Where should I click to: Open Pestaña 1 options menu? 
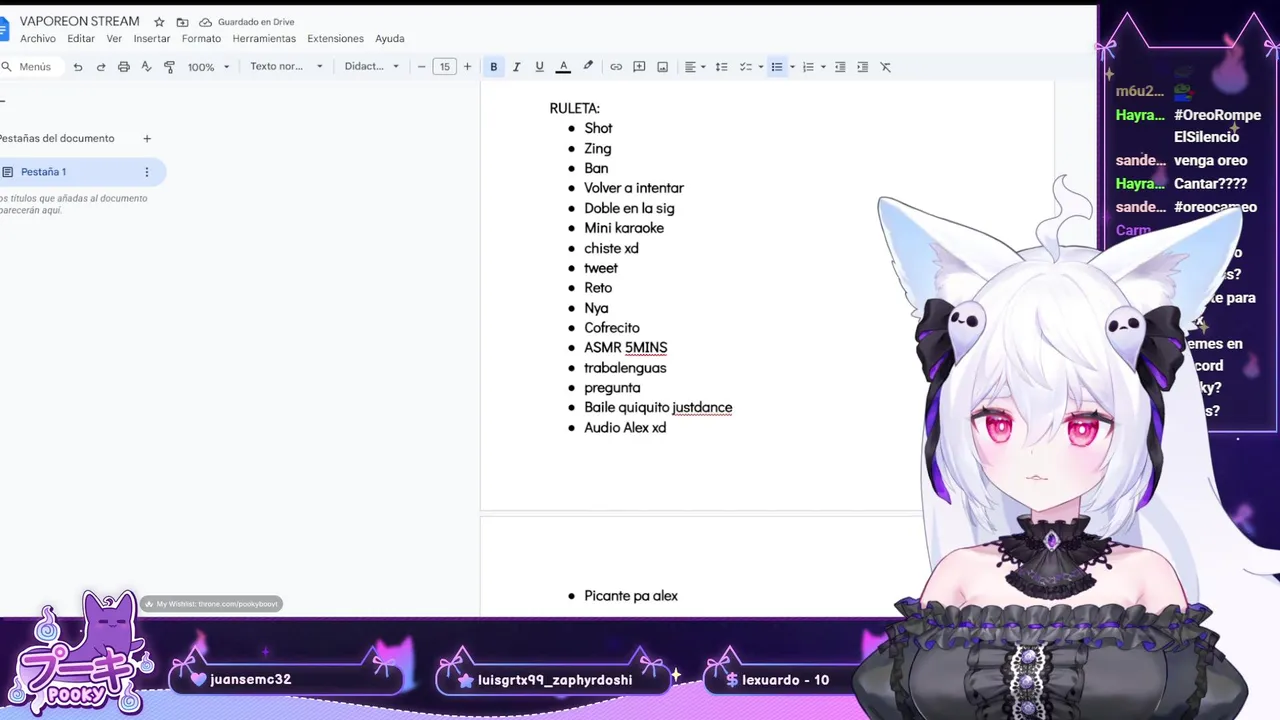[x=147, y=172]
